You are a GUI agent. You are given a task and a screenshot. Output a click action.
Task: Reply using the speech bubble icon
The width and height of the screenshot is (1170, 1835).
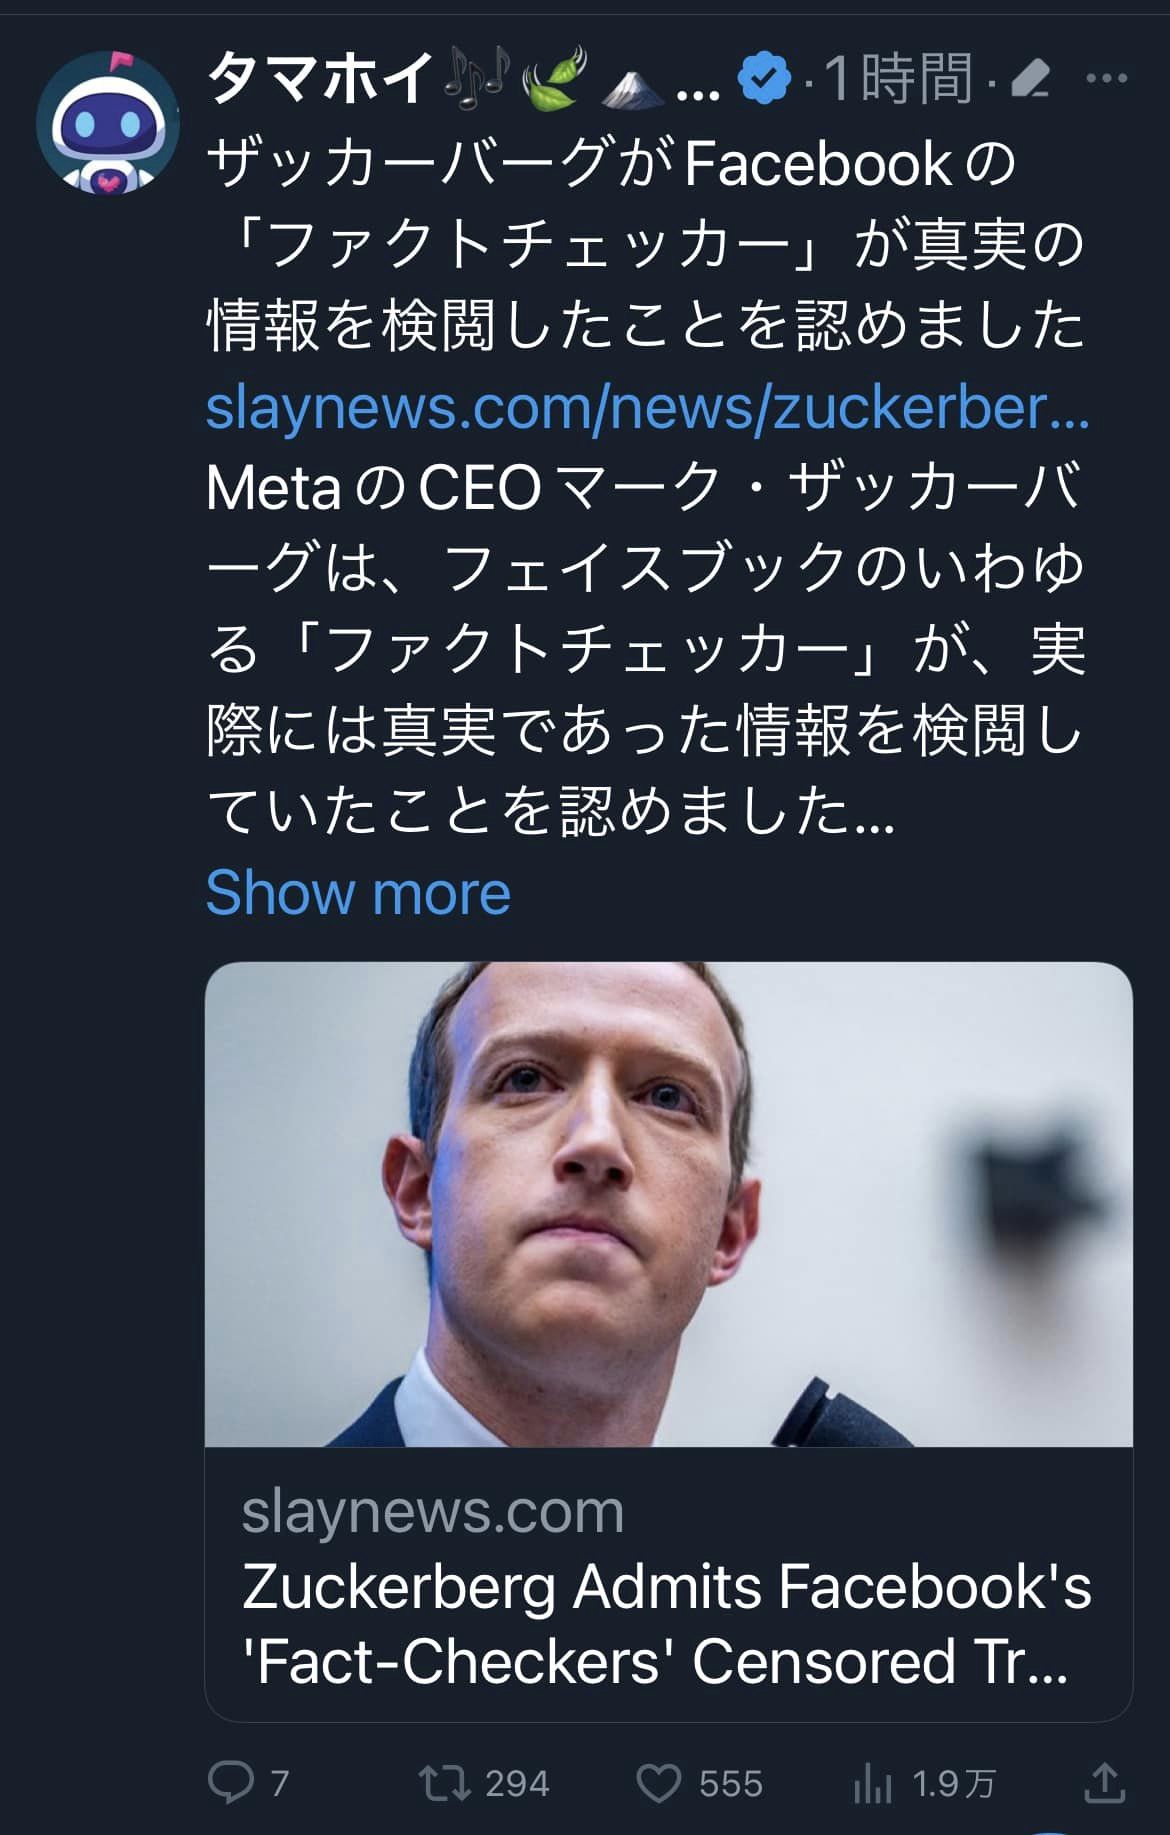(x=231, y=1782)
